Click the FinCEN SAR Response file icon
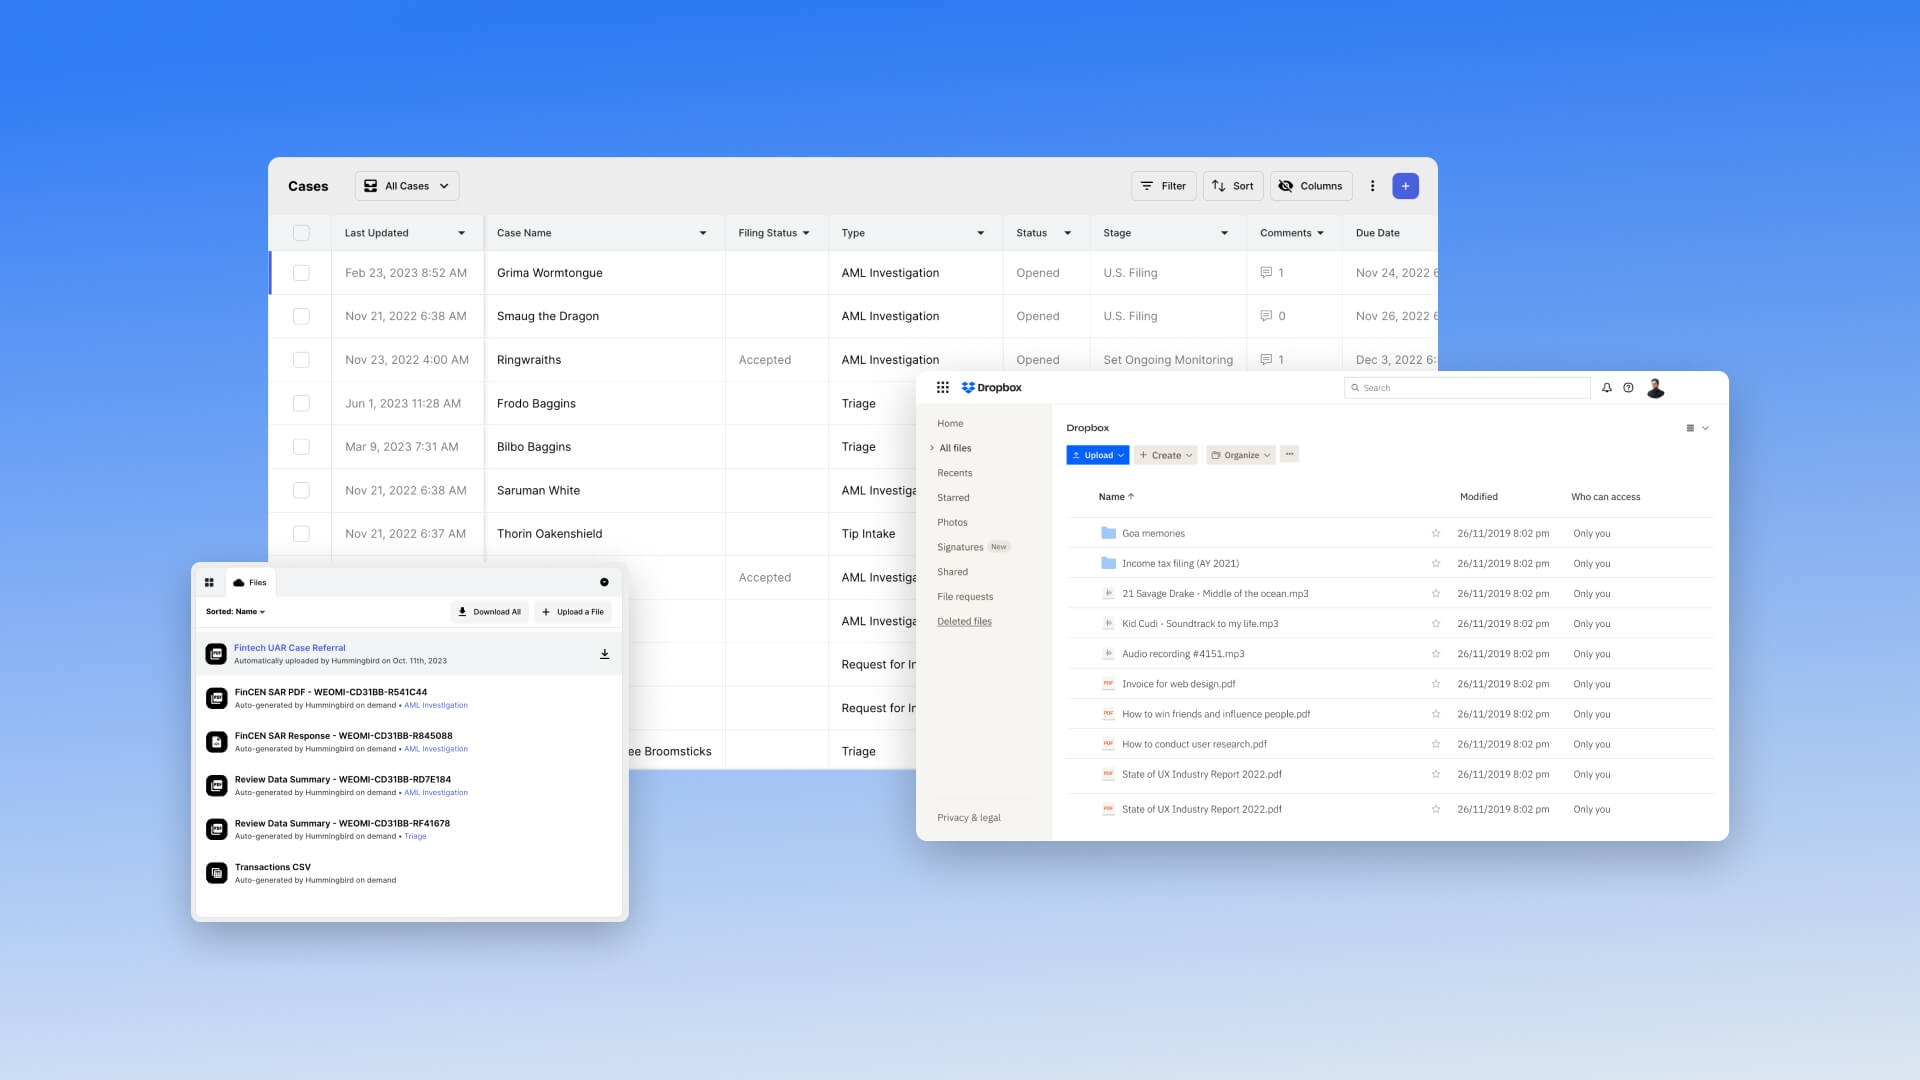Image resolution: width=1920 pixels, height=1080 pixels. coord(216,742)
